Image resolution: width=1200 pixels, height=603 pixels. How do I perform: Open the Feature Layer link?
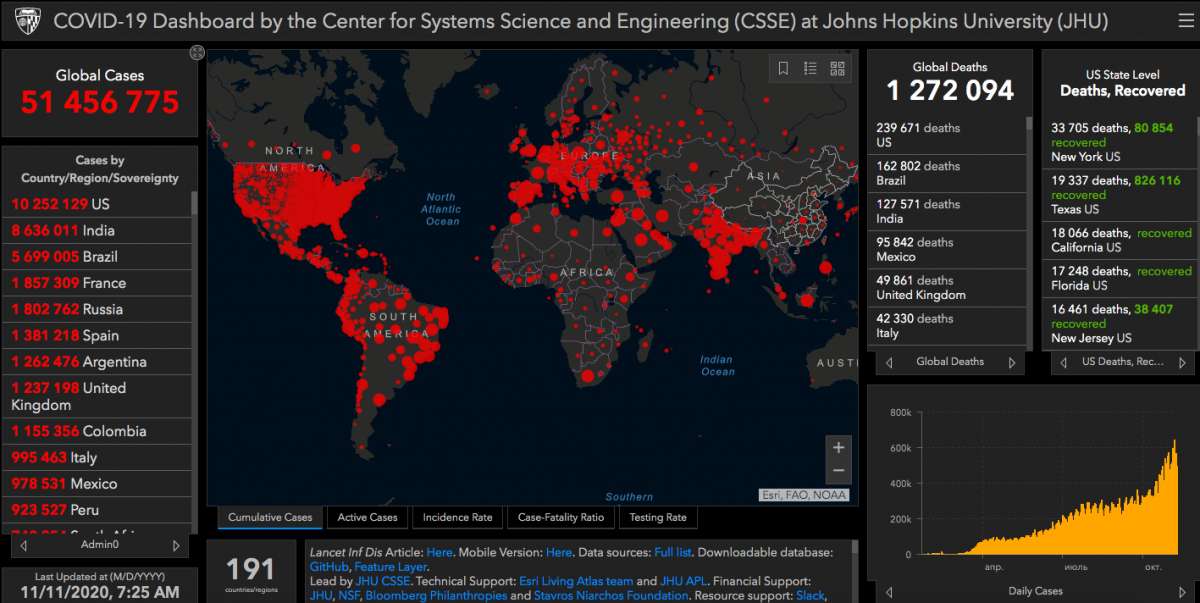point(391,567)
